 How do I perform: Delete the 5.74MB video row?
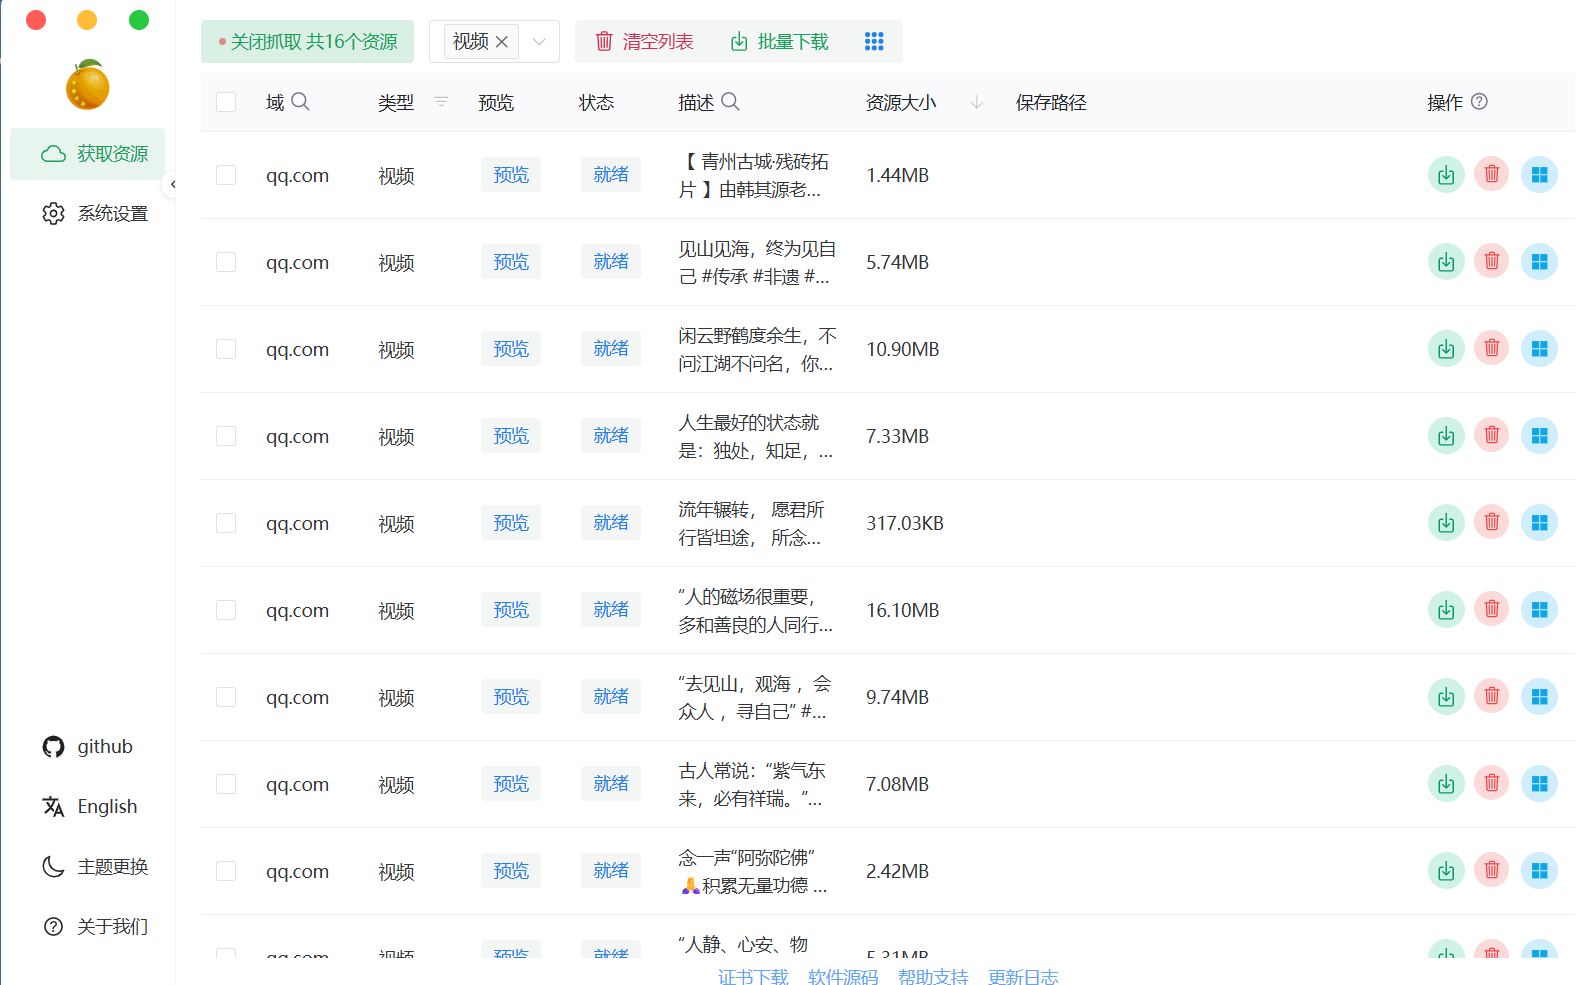coord(1491,262)
